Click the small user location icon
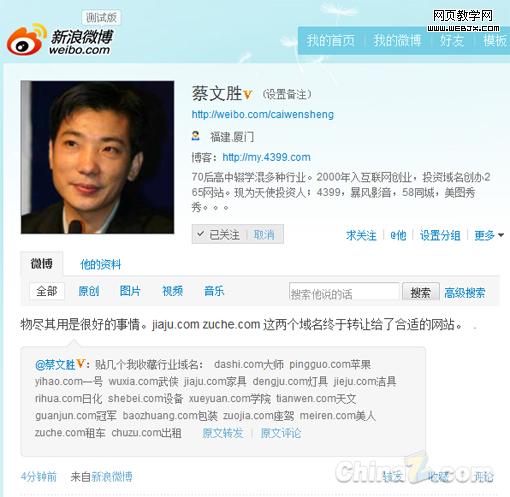 click(195, 136)
